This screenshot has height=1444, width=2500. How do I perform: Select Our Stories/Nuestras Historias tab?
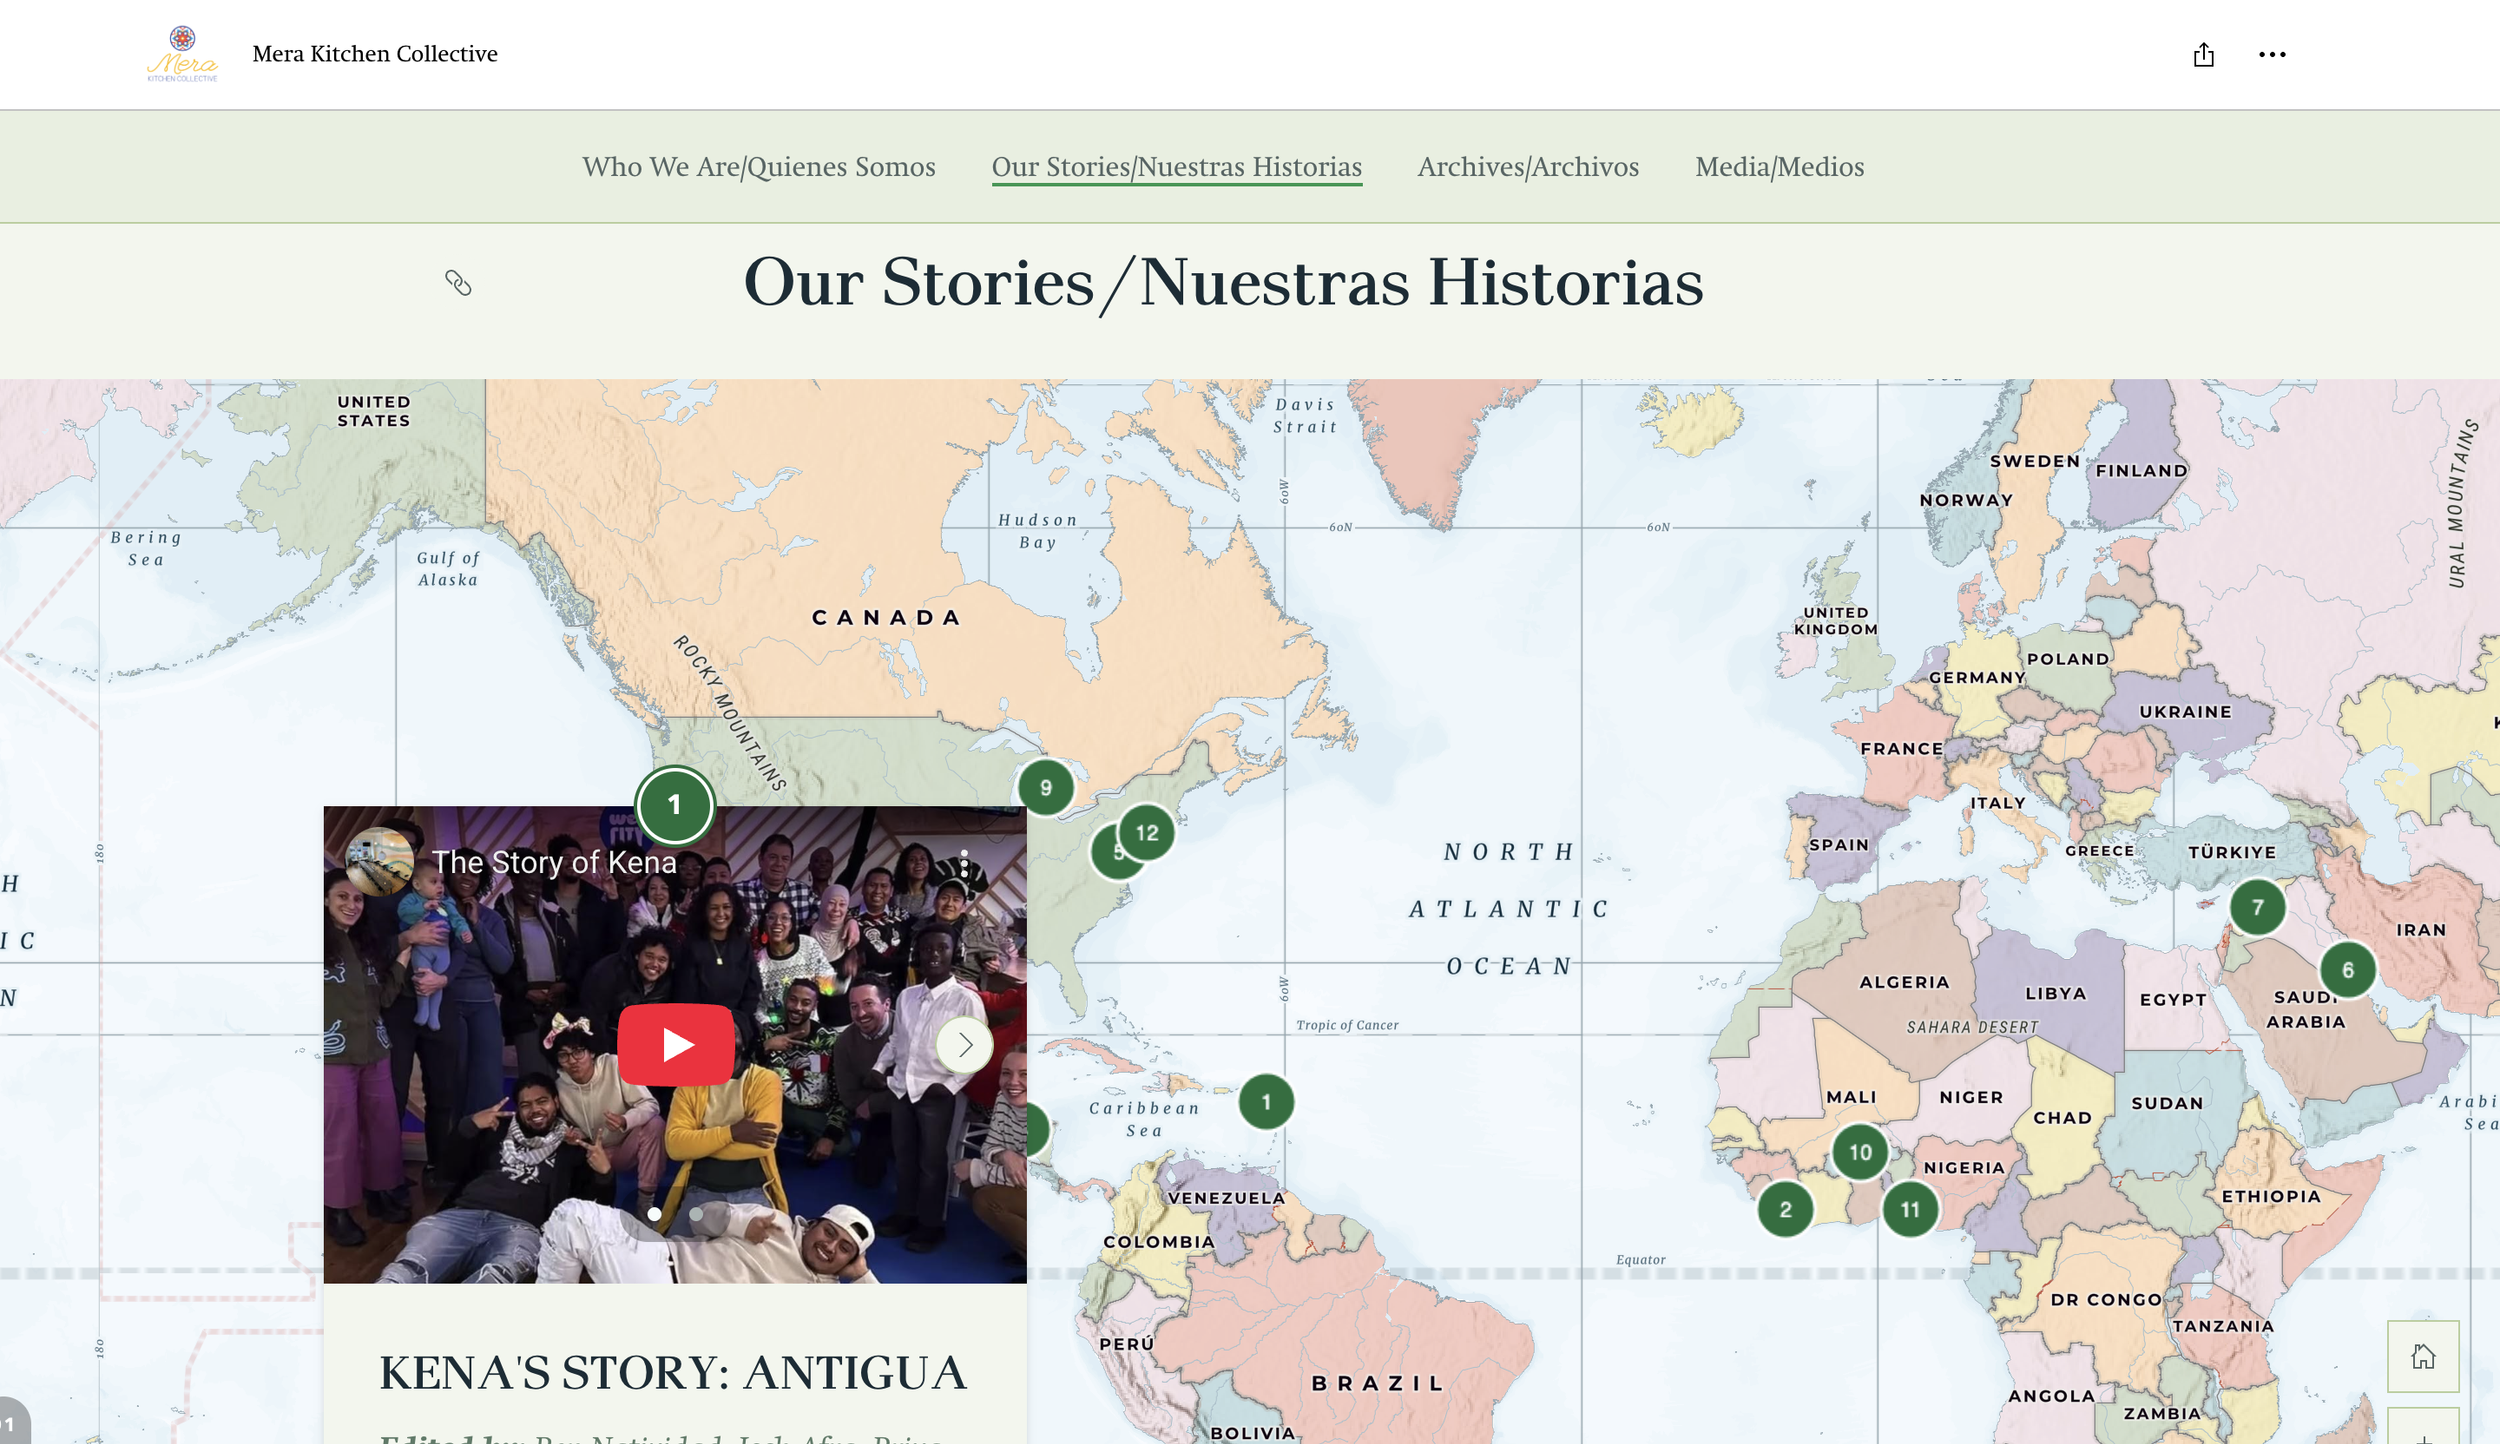pyautogui.click(x=1176, y=166)
